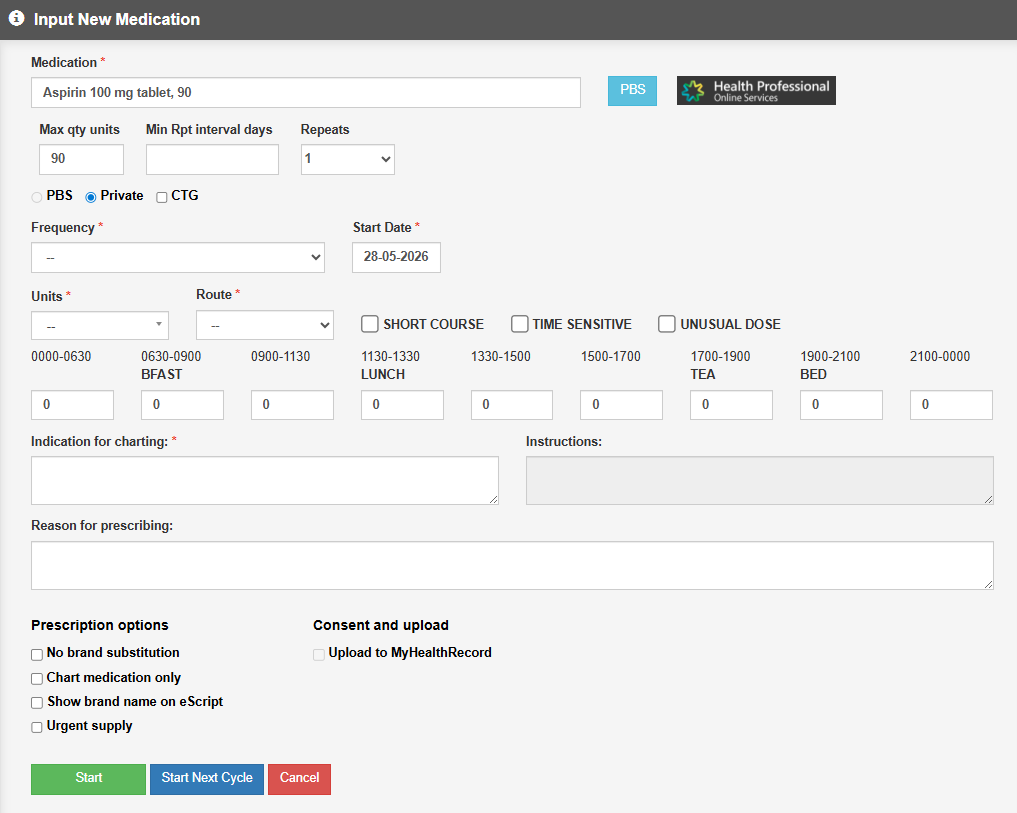Tick the UNUSUAL DOSE checkbox

pyautogui.click(x=667, y=324)
